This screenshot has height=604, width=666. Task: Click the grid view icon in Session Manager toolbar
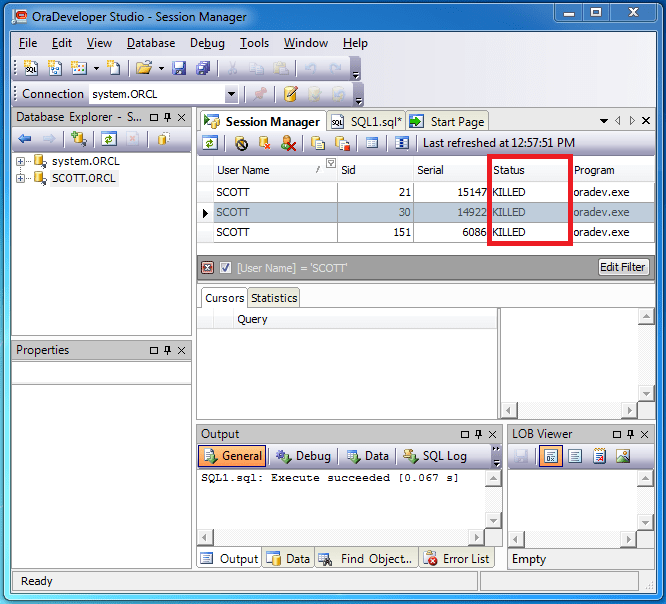372,143
